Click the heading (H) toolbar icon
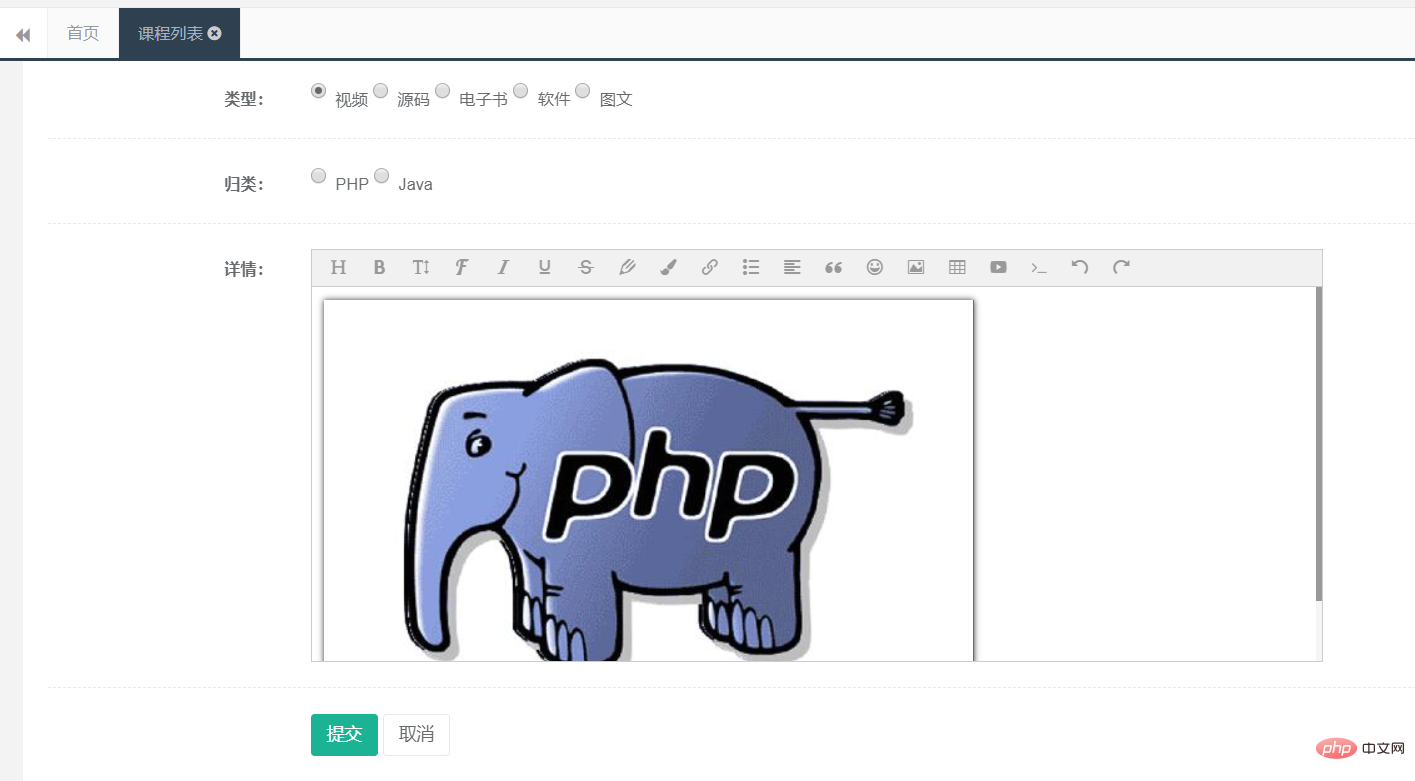The height and width of the screenshot is (781, 1415). pos(338,267)
